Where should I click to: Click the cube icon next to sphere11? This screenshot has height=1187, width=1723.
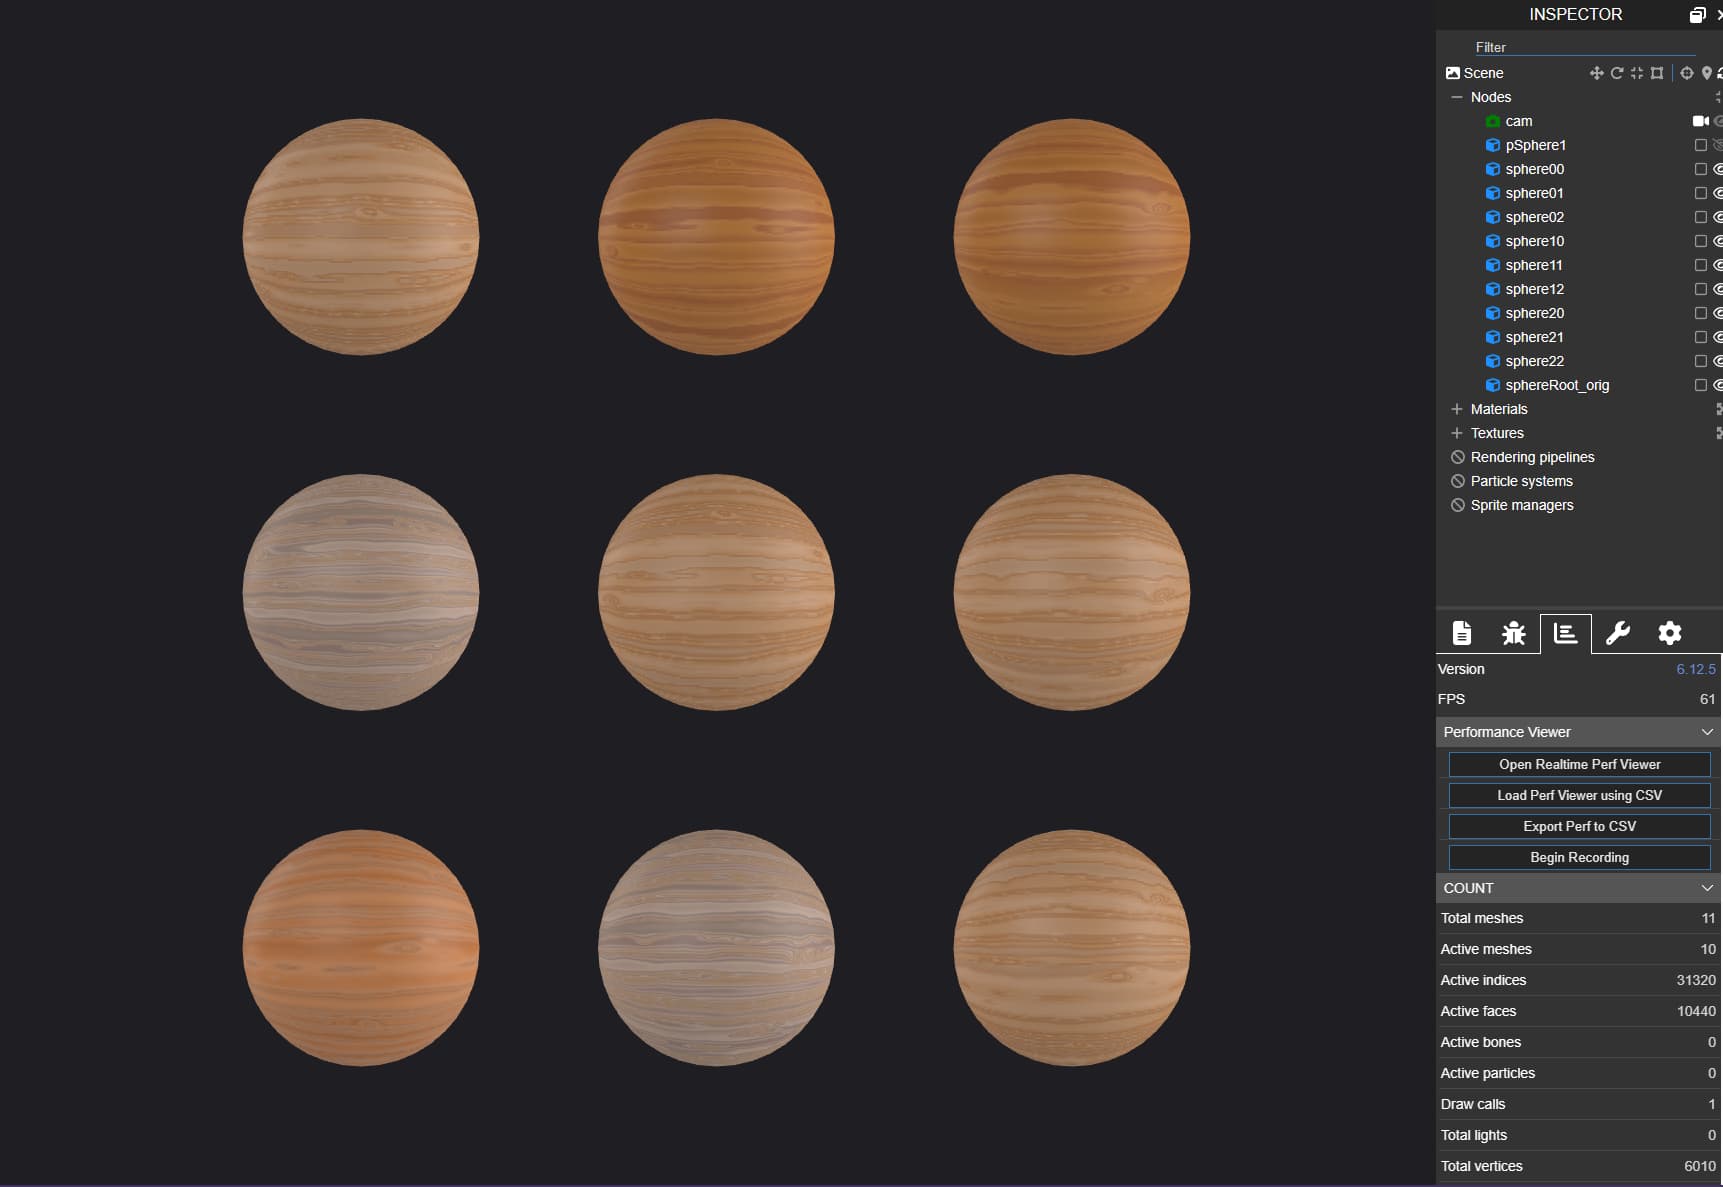point(1493,265)
